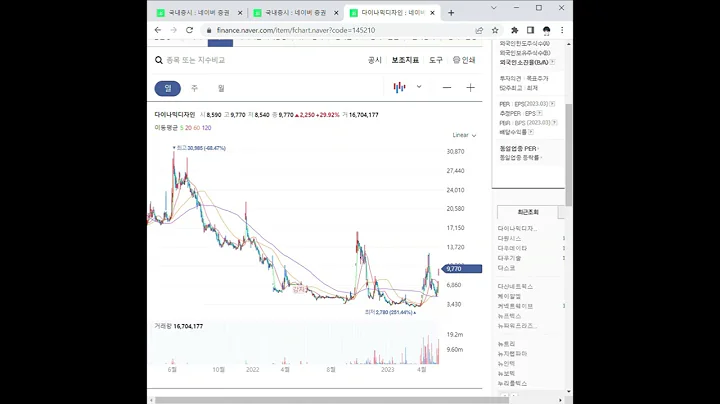Click browser forward arrow
Screen dimensions: 720x404
[x=174, y=30]
